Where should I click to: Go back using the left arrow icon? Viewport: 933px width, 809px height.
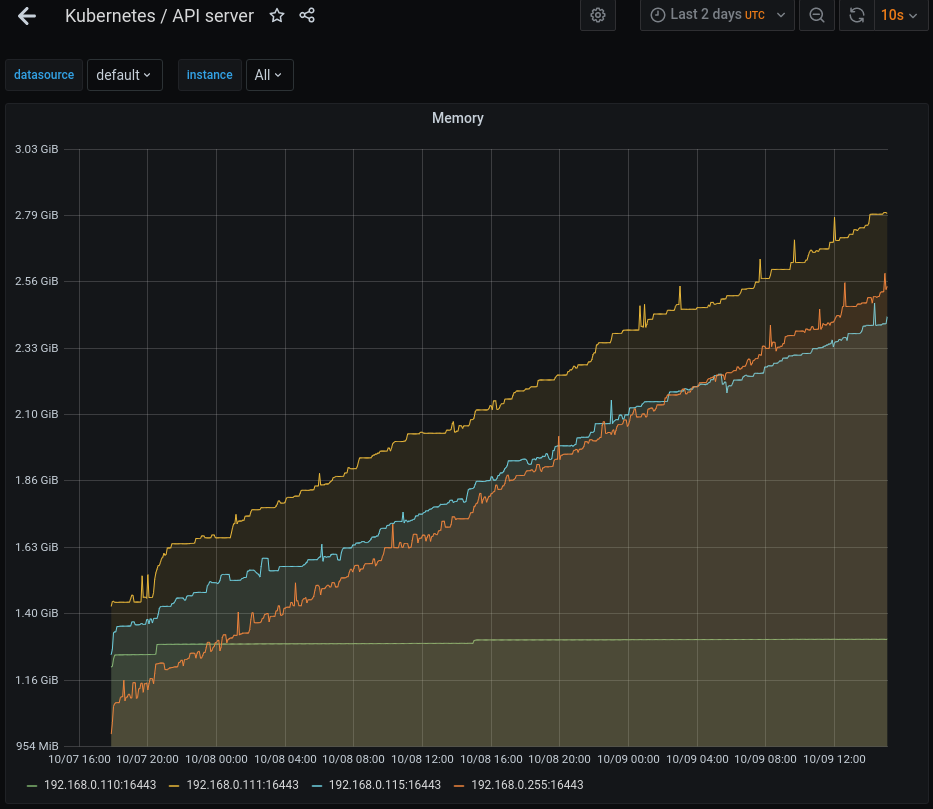click(x=27, y=16)
